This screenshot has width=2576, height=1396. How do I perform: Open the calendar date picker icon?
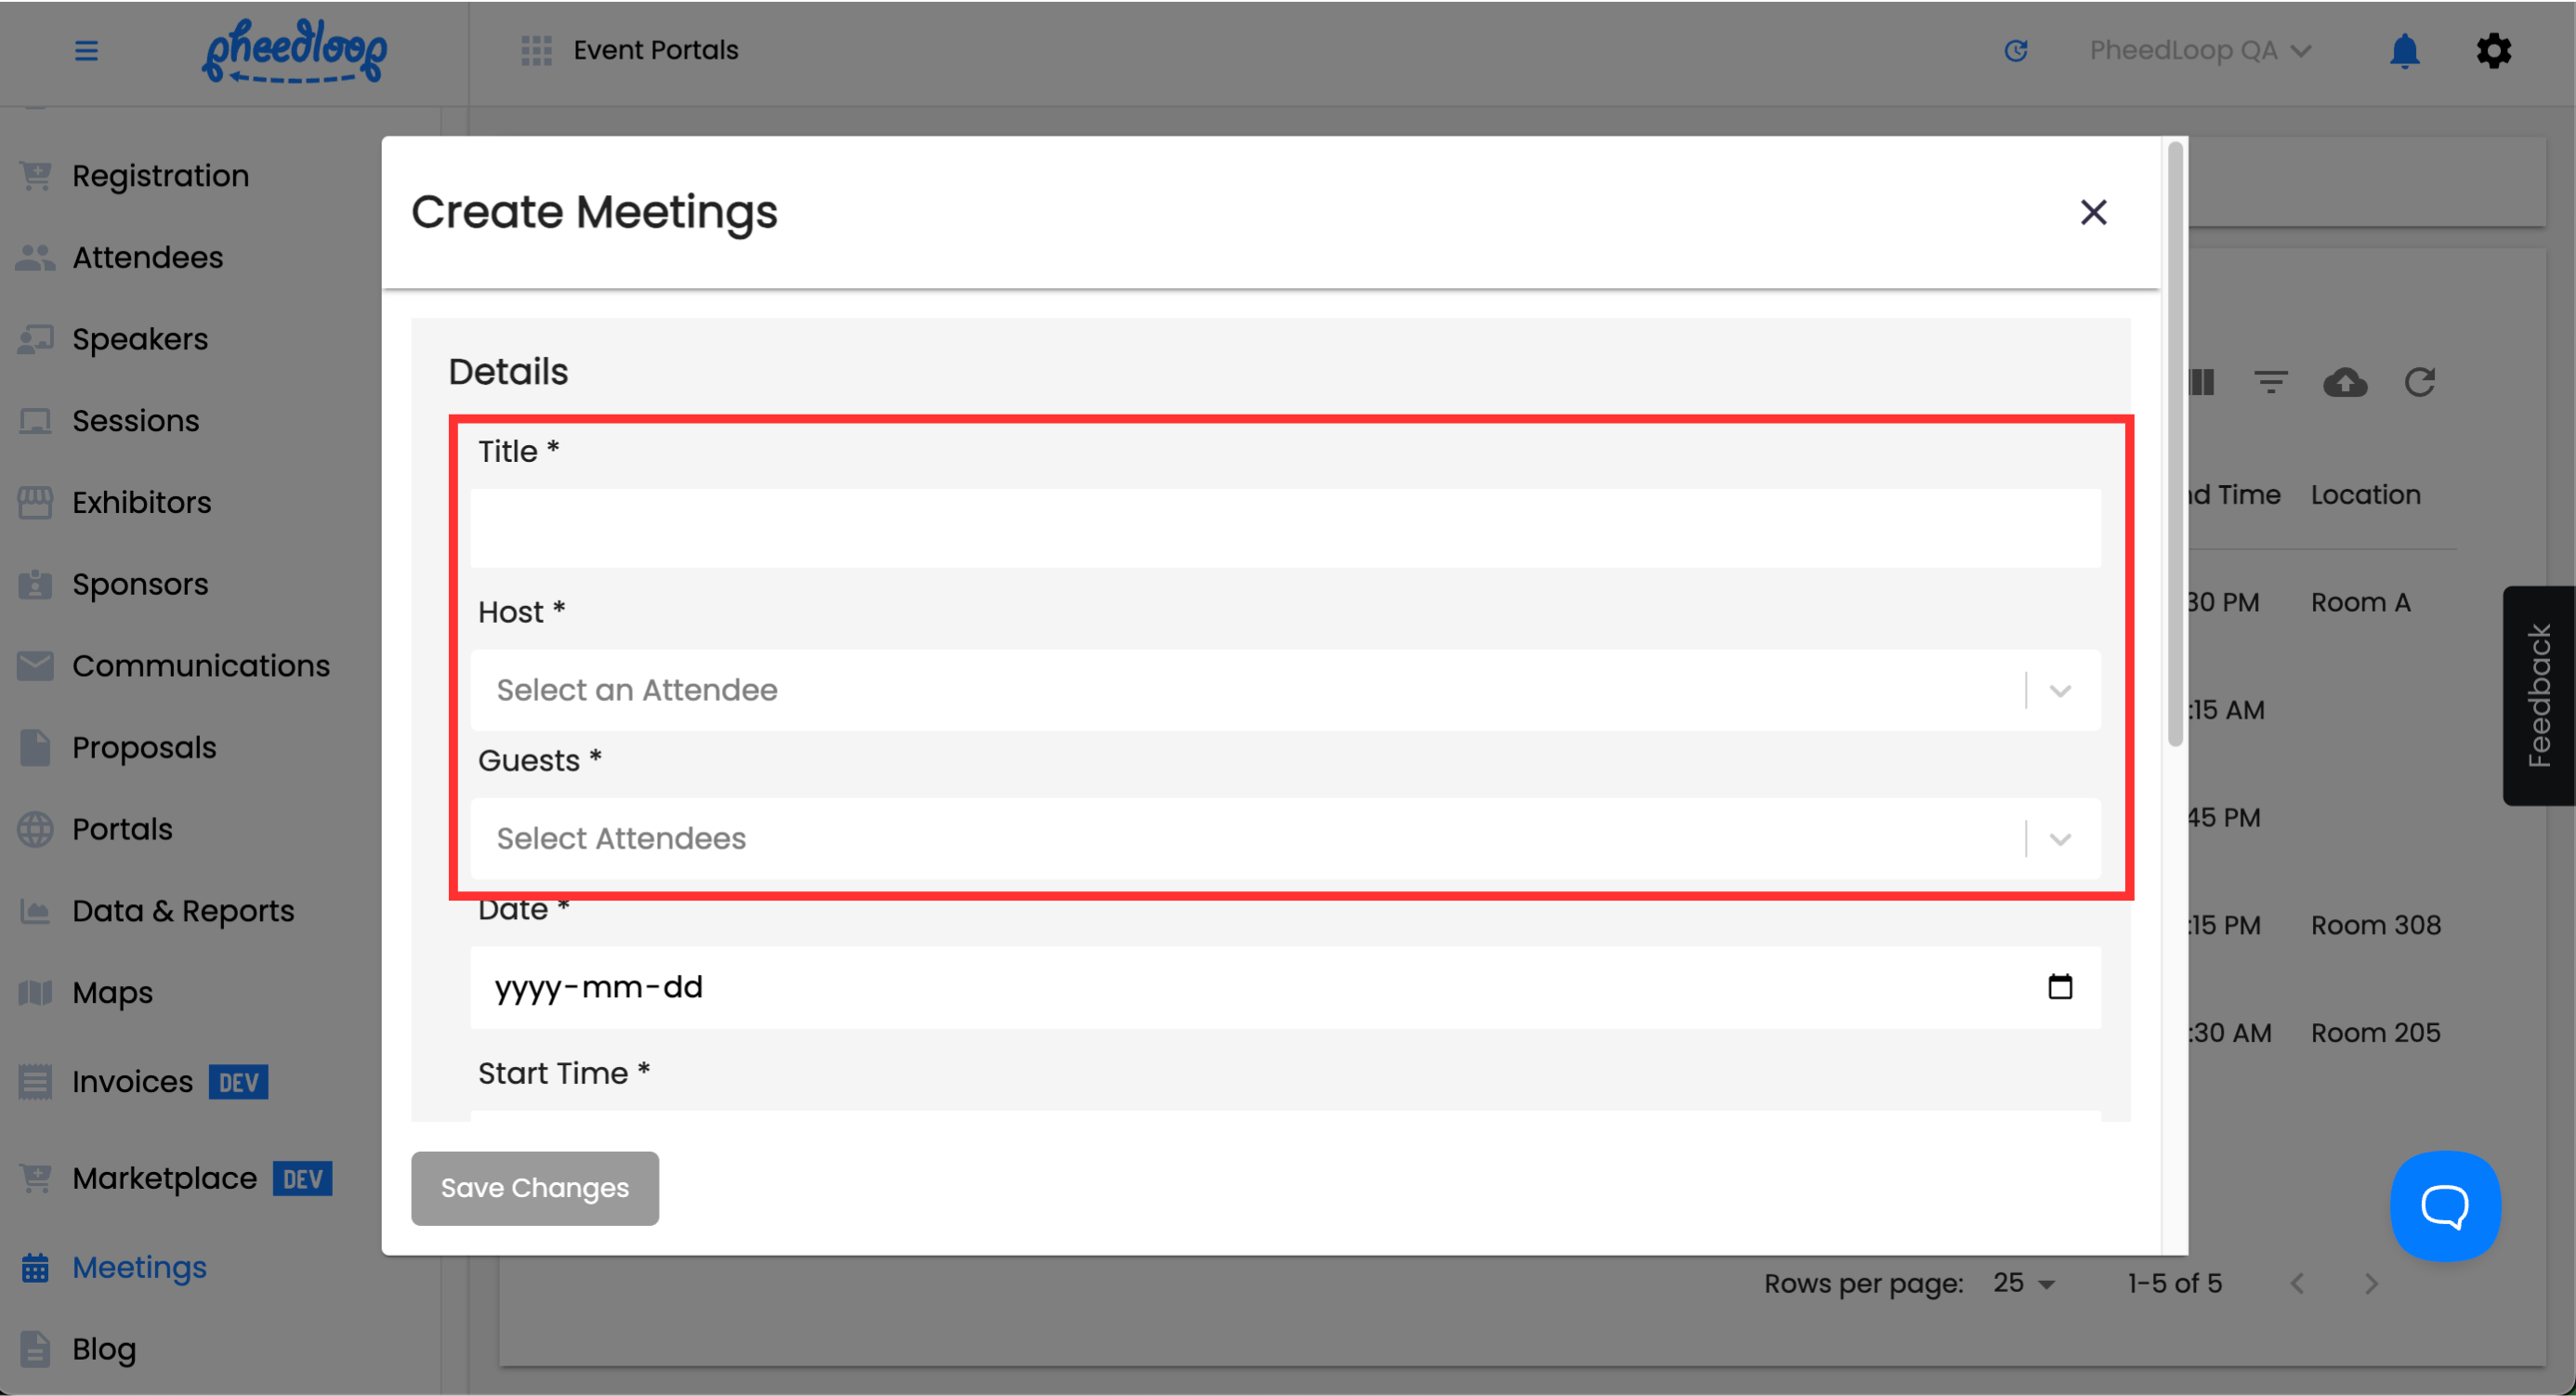pyautogui.click(x=2059, y=987)
